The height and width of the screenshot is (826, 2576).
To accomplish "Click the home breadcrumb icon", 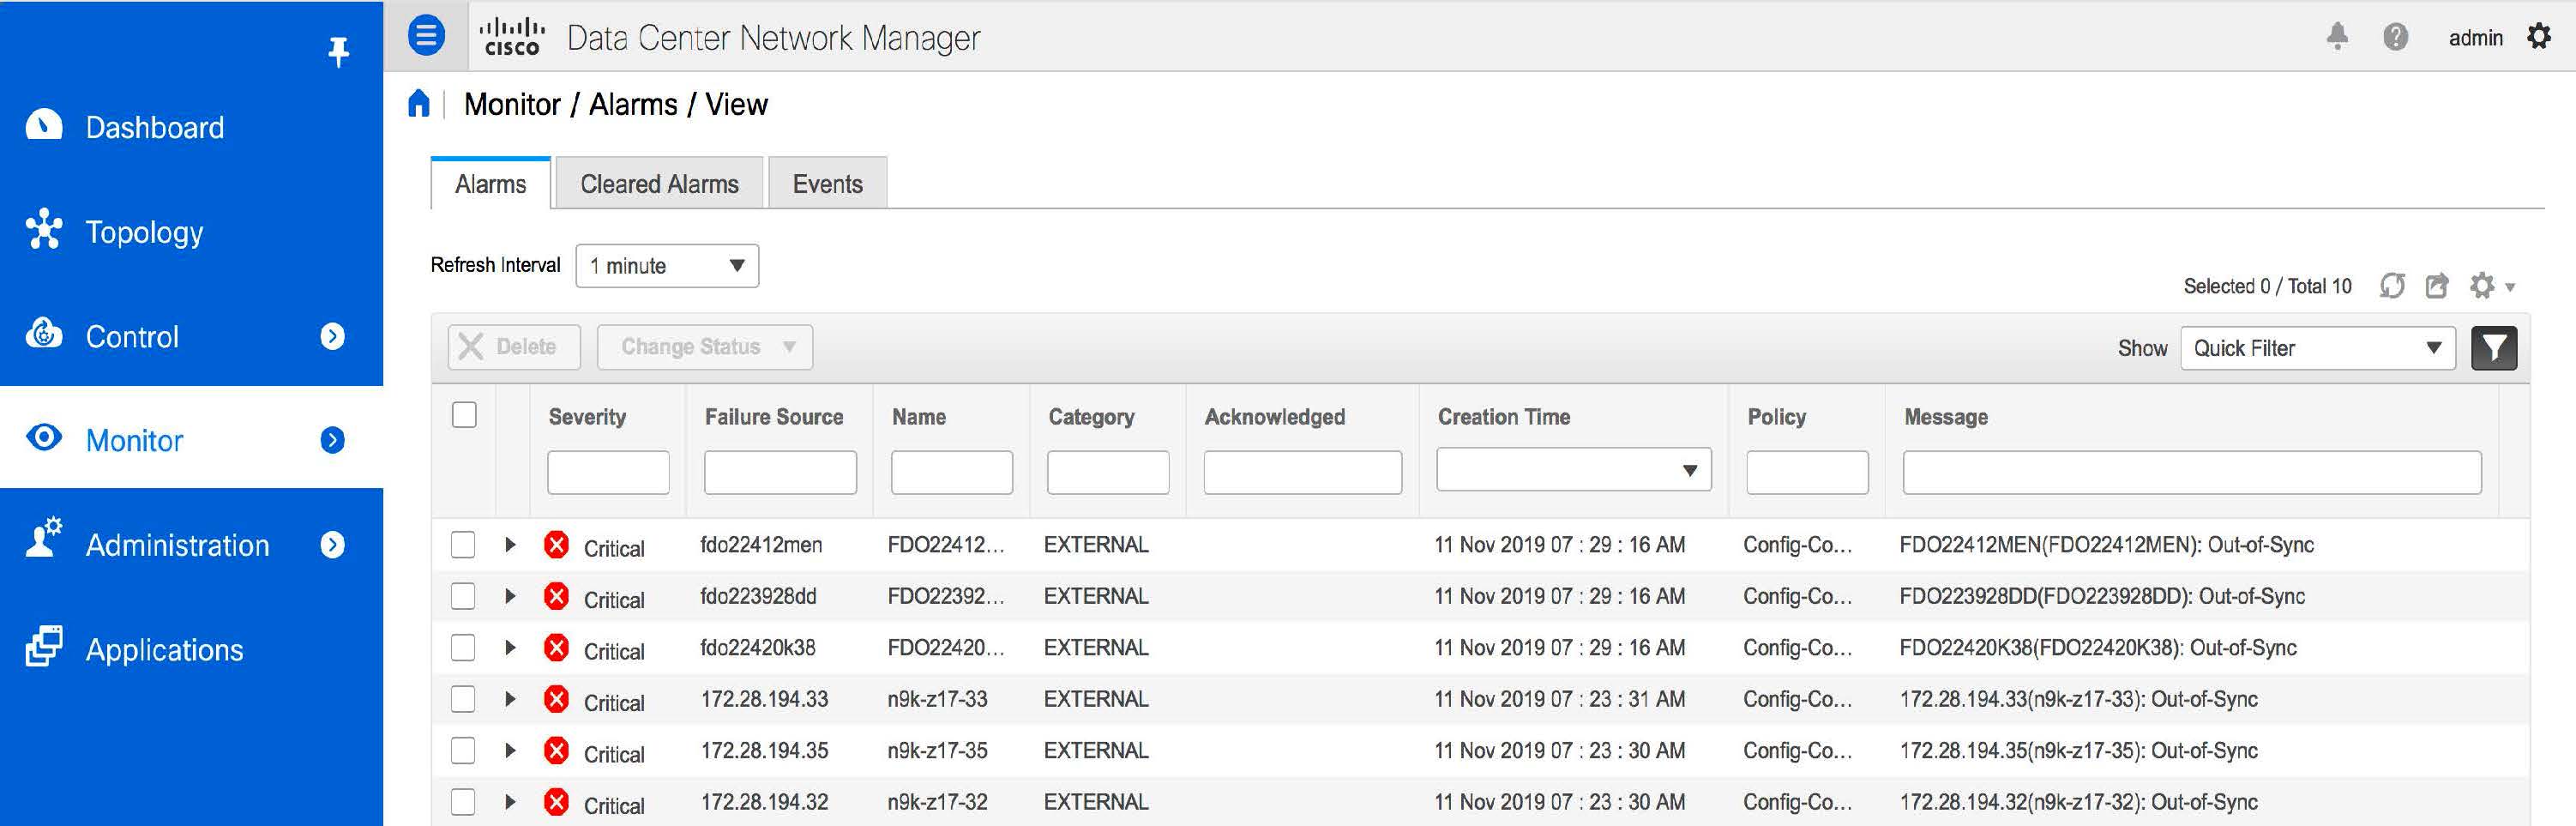I will click(419, 104).
